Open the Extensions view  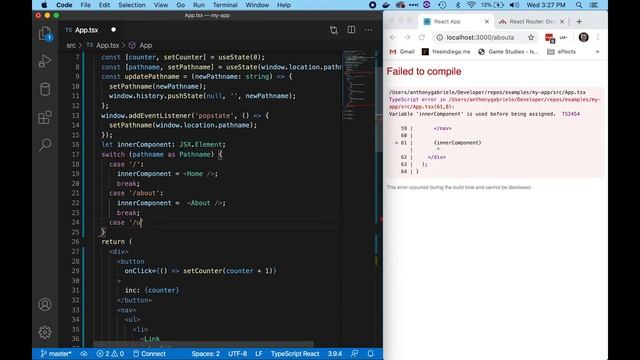coord(45,117)
